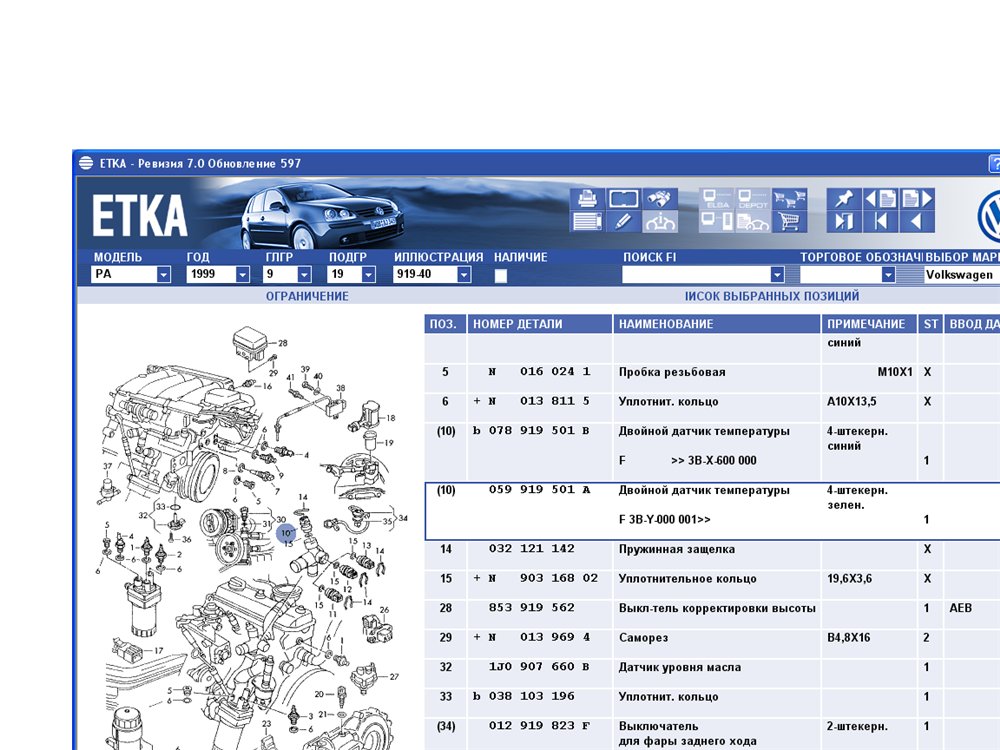Image resolution: width=1000 pixels, height=750 pixels.
Task: Click the Print icon in the toolbar
Action: click(x=587, y=199)
